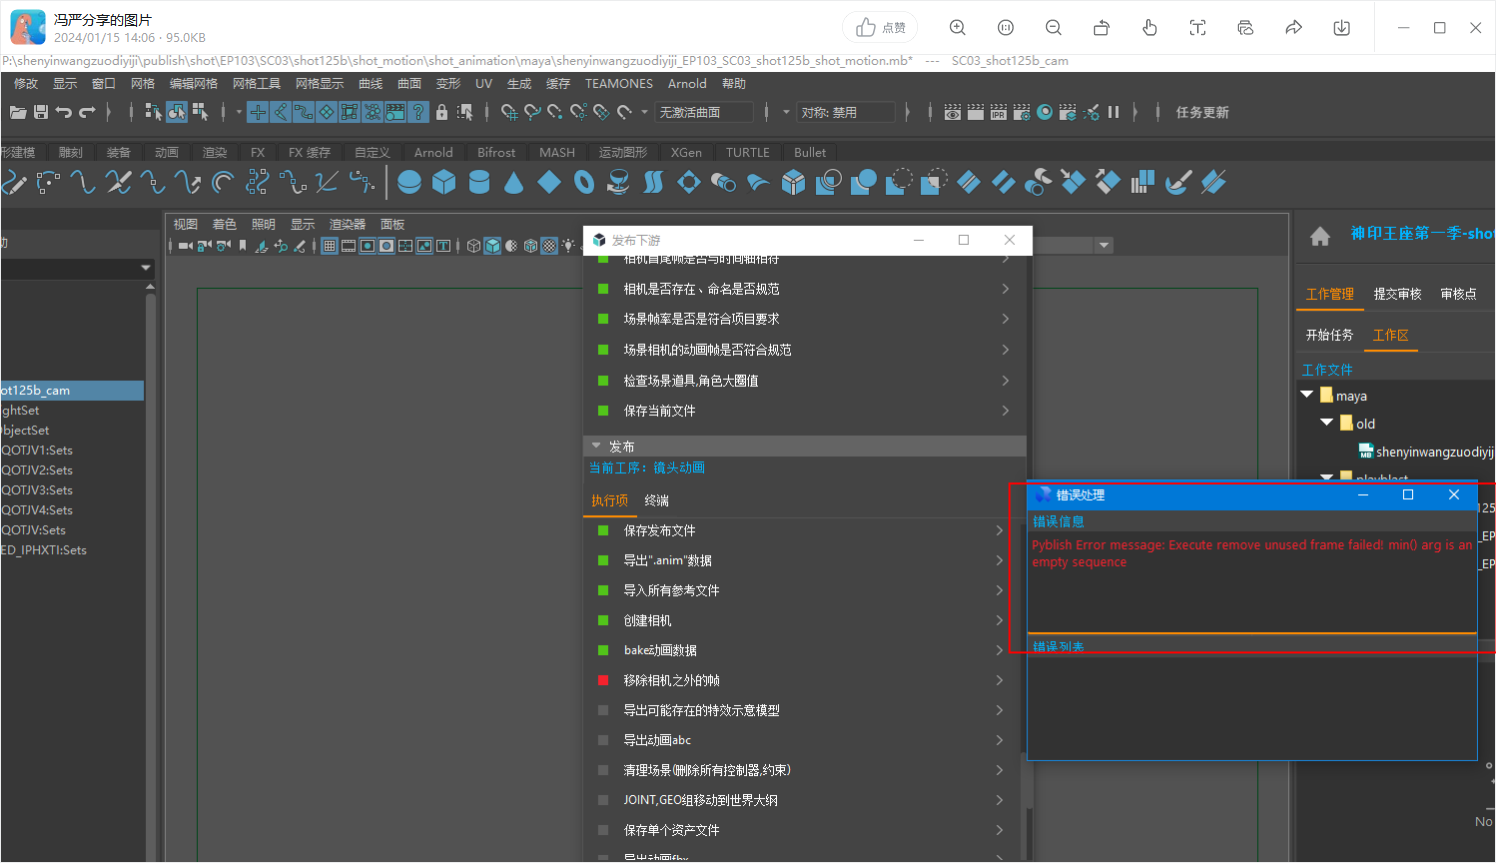The image size is (1496, 863).
Task: Click the polygon torus shelf icon
Action: pos(584,182)
